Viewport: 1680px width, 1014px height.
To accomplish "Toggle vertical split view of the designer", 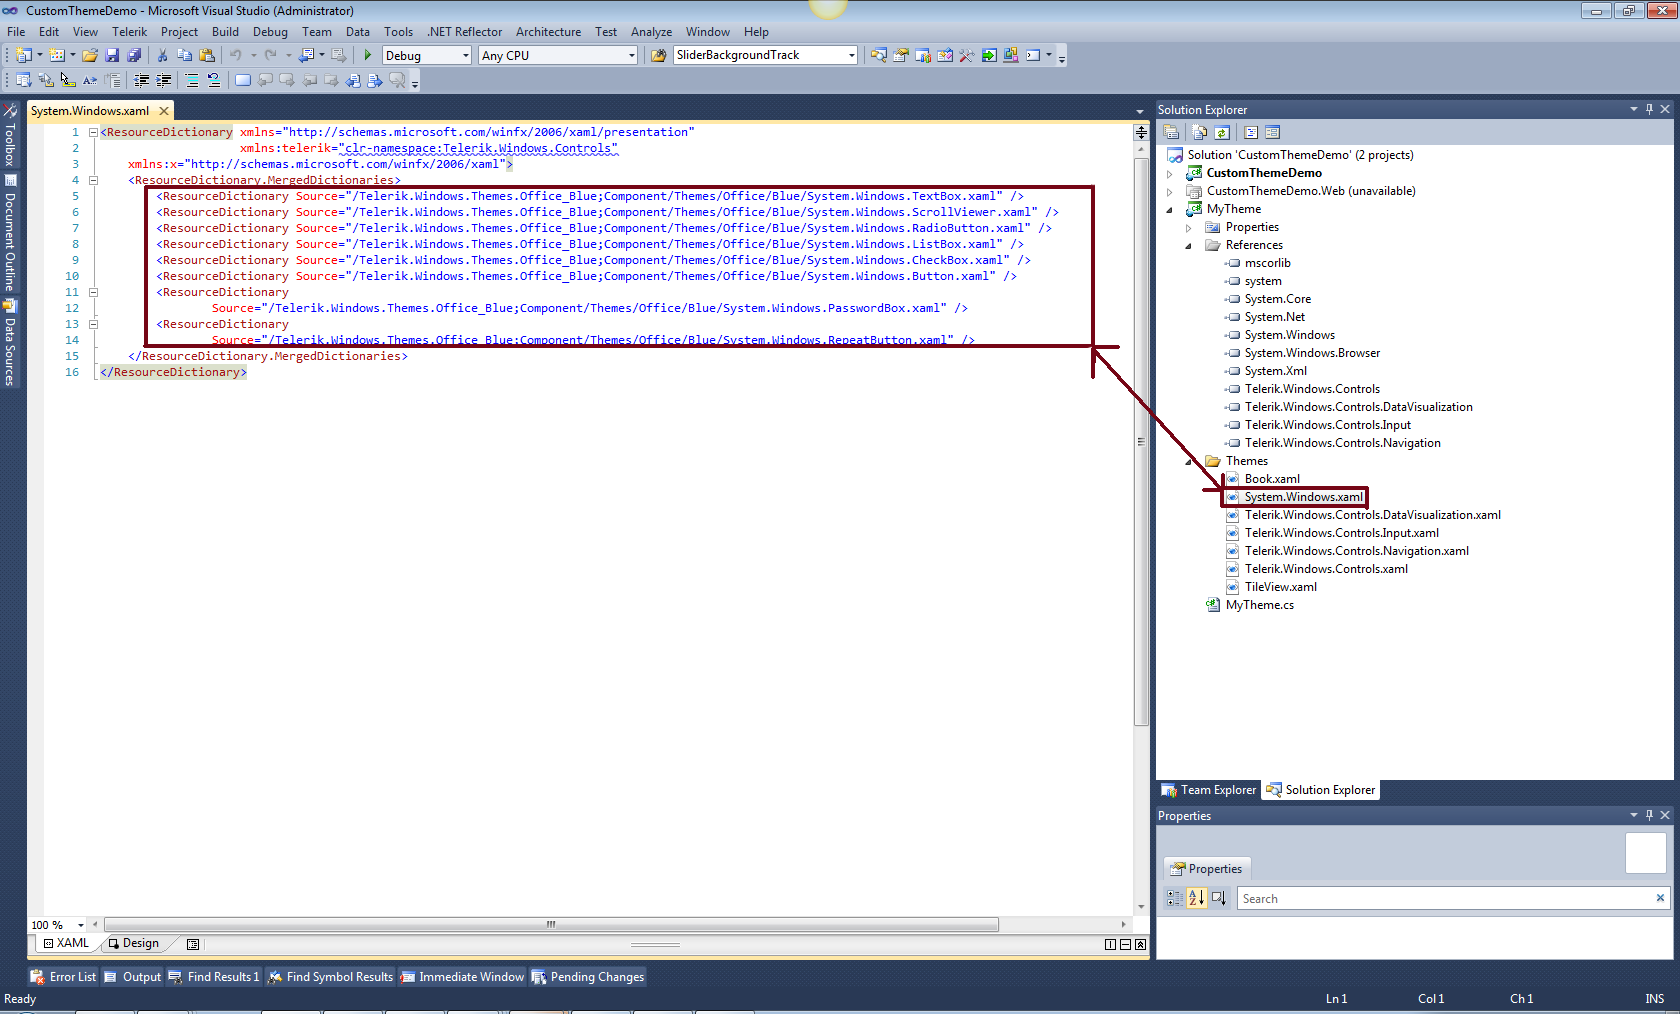I will (x=1110, y=944).
